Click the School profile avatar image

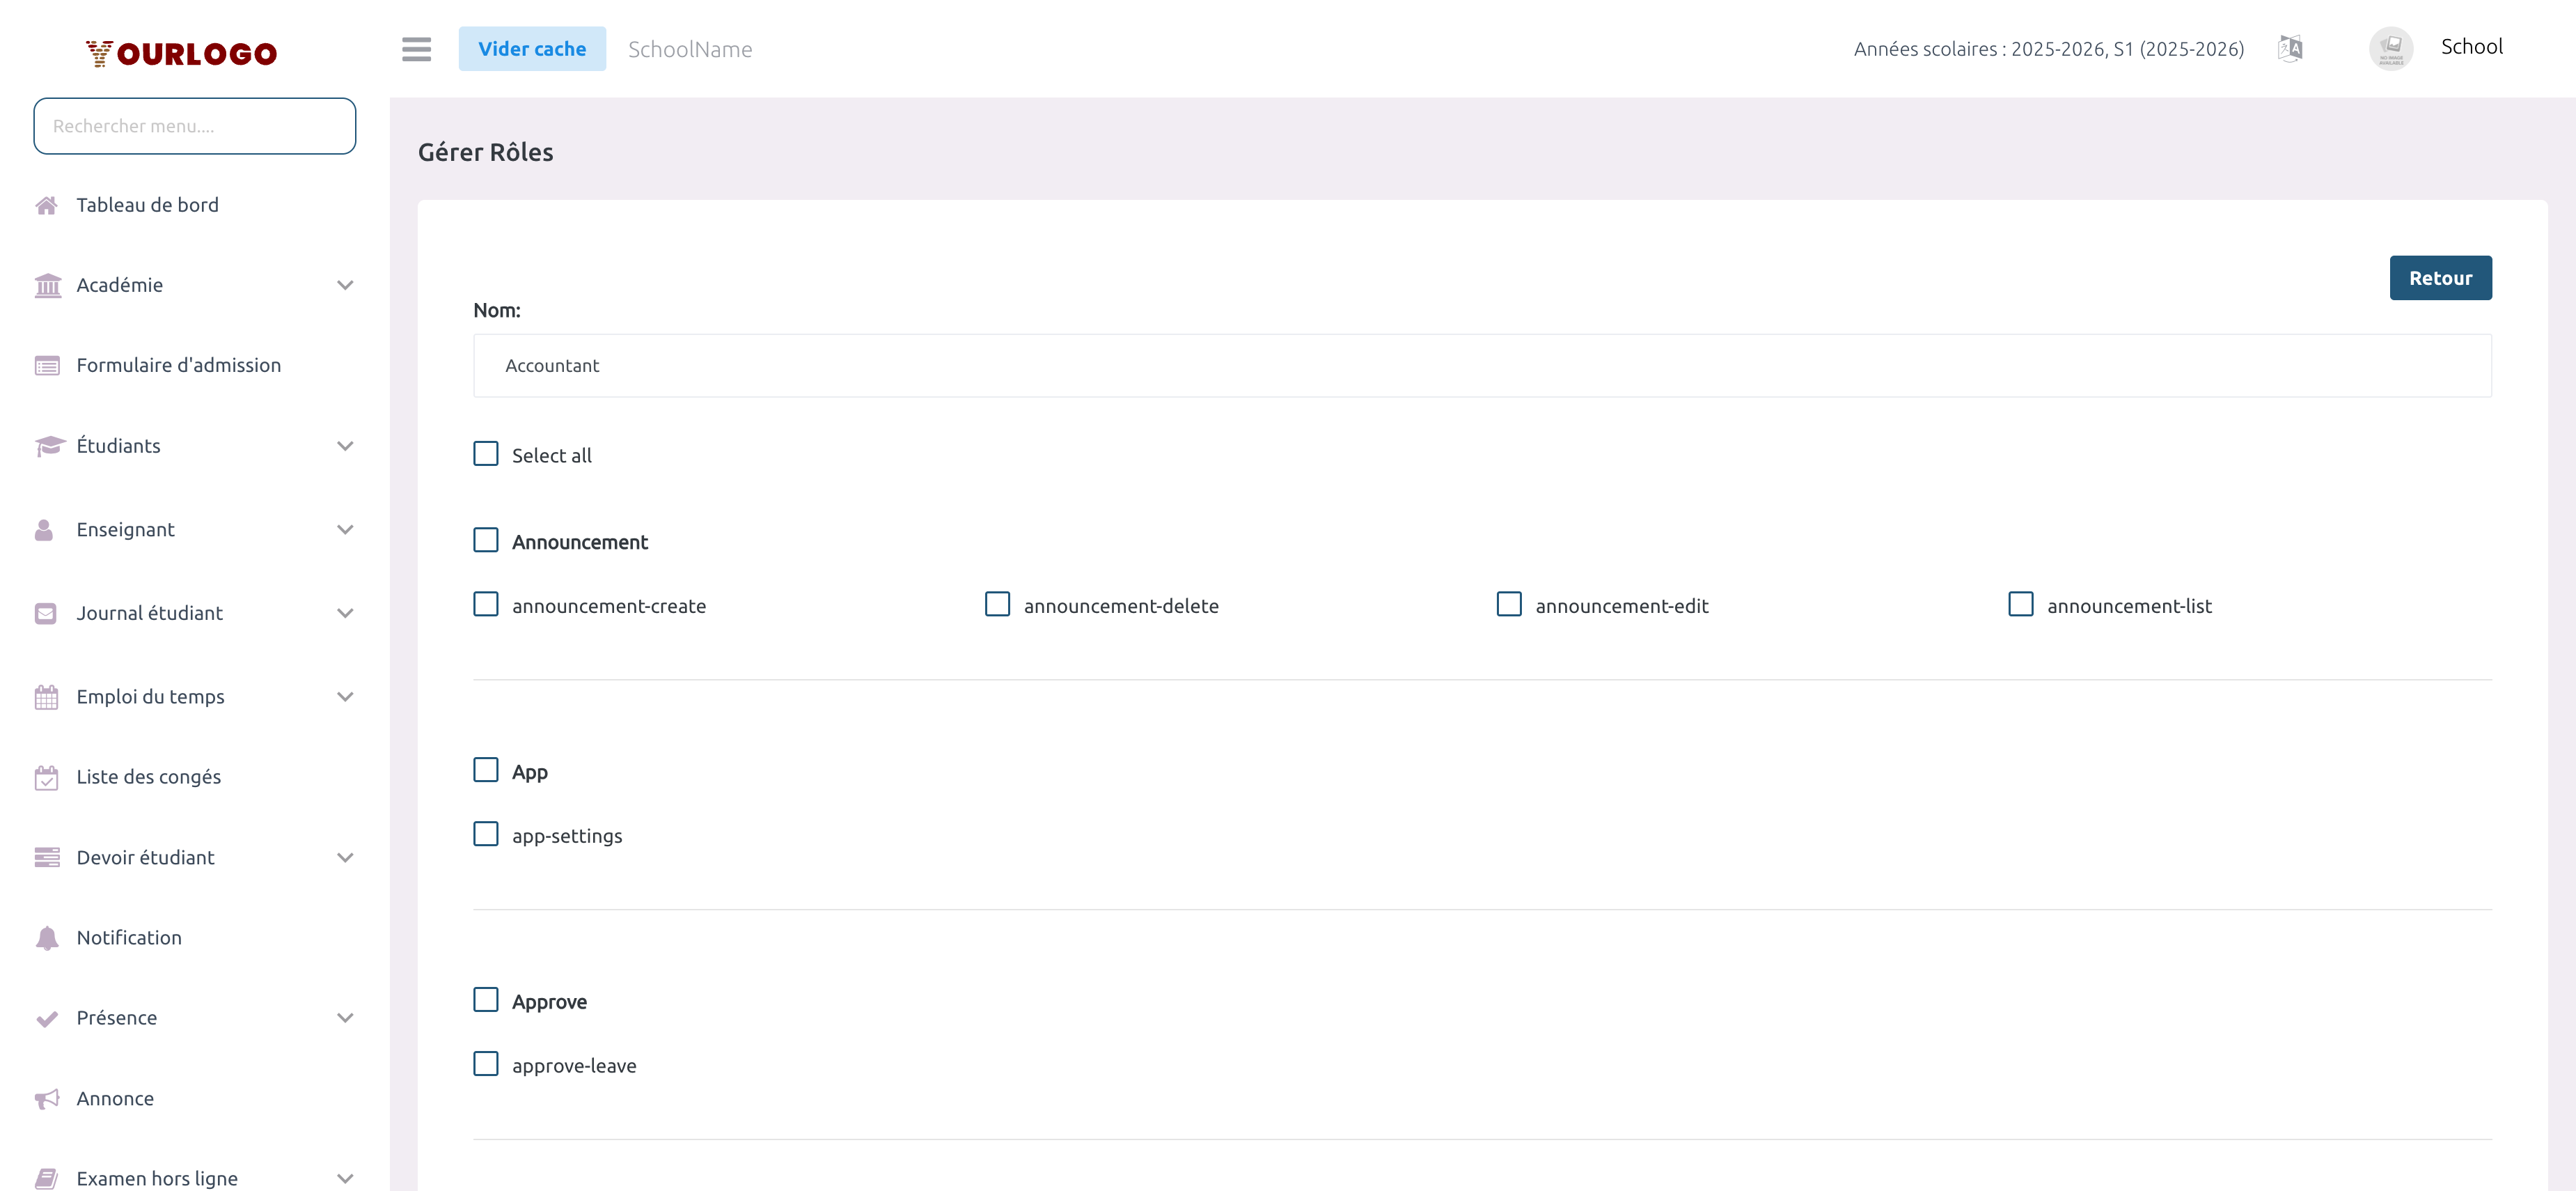point(2391,47)
